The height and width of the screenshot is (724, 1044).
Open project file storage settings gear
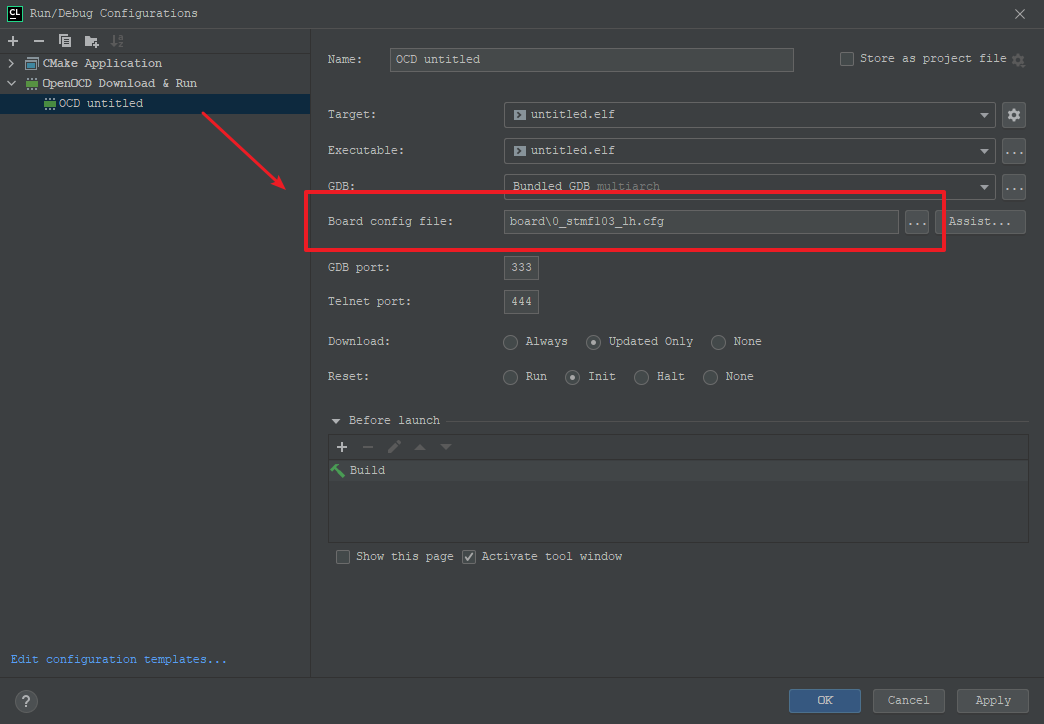pyautogui.click(x=1018, y=60)
